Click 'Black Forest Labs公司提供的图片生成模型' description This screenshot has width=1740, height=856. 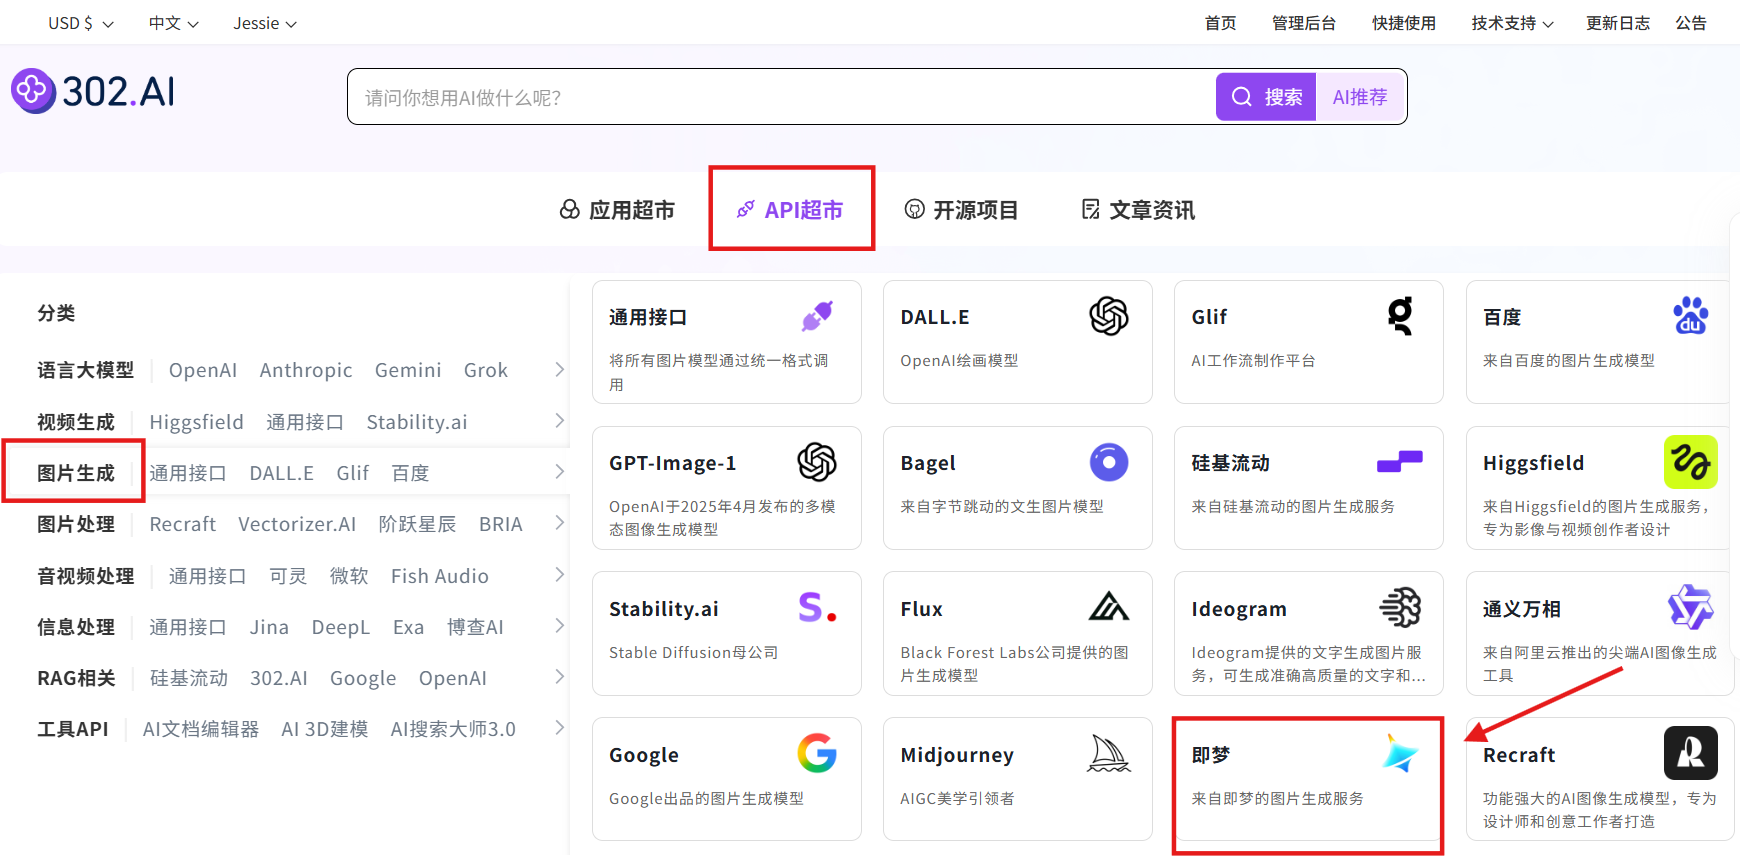pyautogui.click(x=1014, y=664)
